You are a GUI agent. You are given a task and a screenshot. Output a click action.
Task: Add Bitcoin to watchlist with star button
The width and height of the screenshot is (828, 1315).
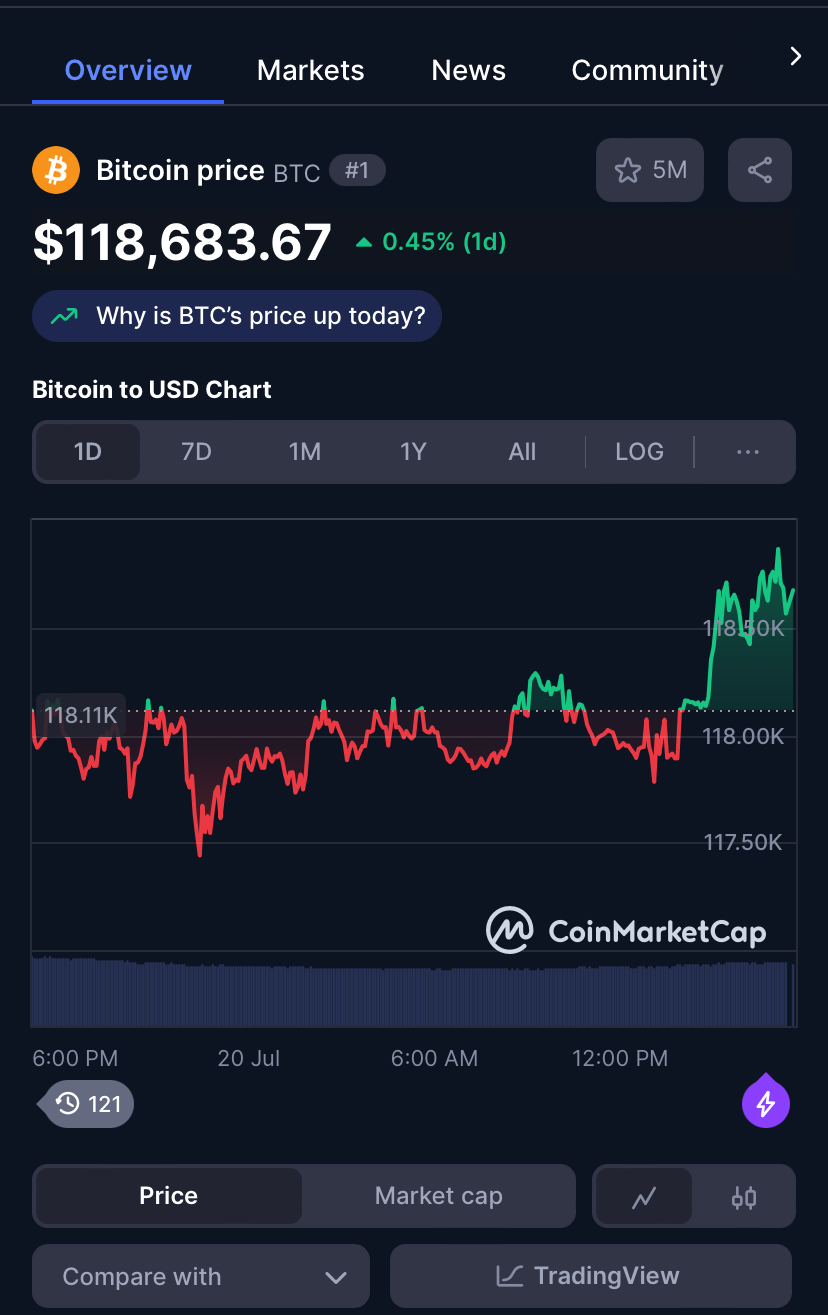tap(650, 170)
